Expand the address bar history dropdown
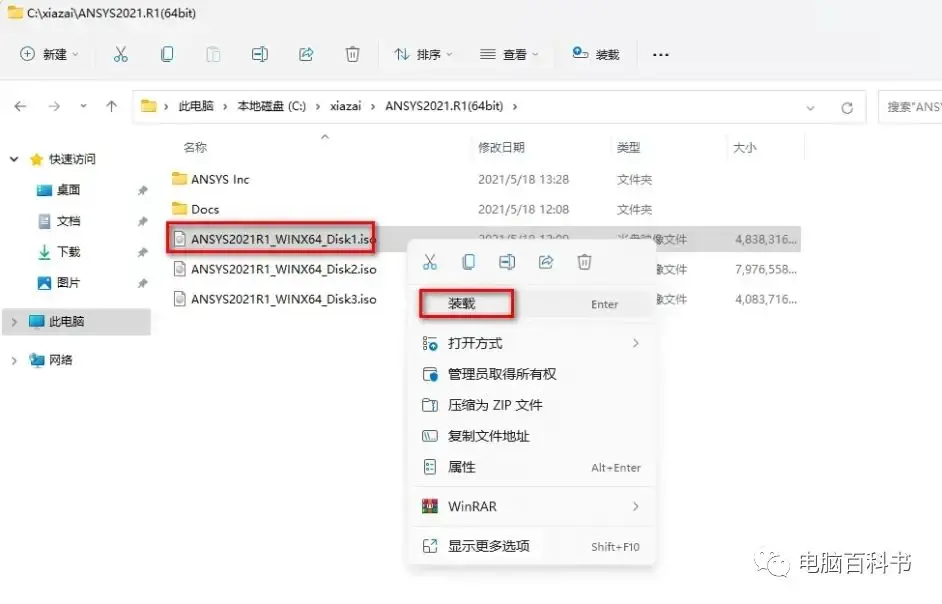 (x=810, y=108)
